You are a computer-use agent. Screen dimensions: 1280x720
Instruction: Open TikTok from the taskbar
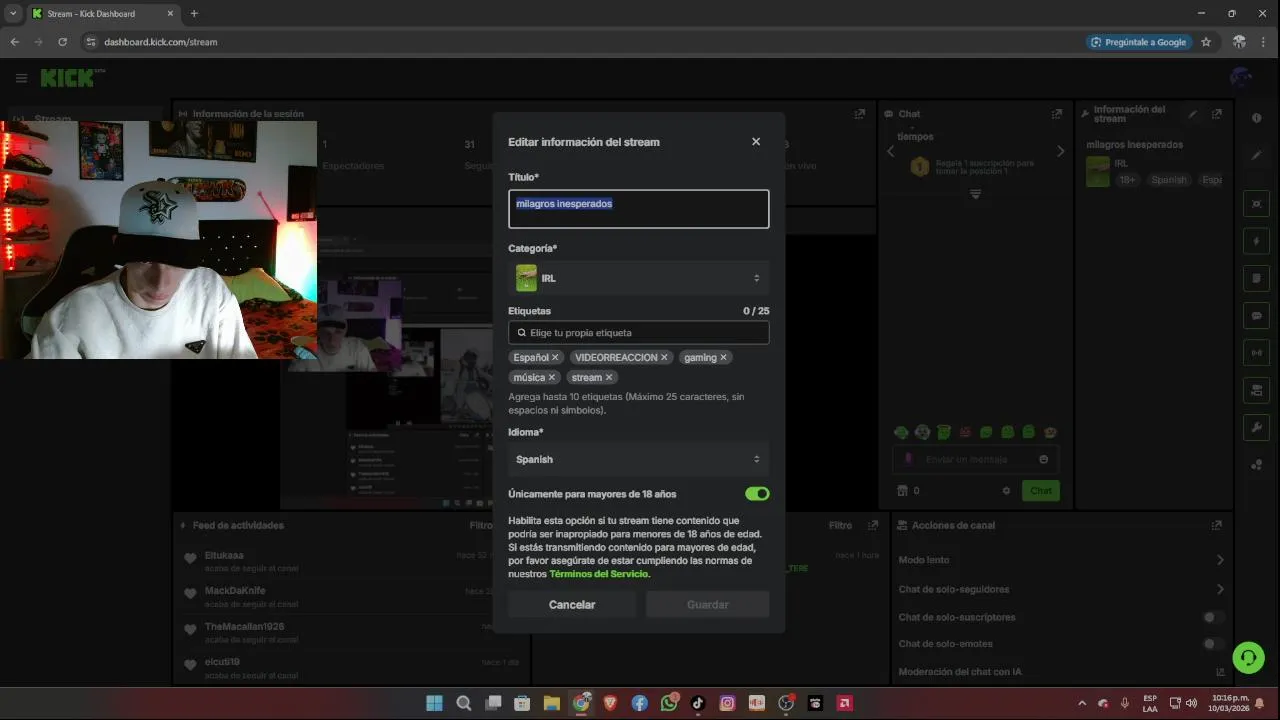point(698,703)
